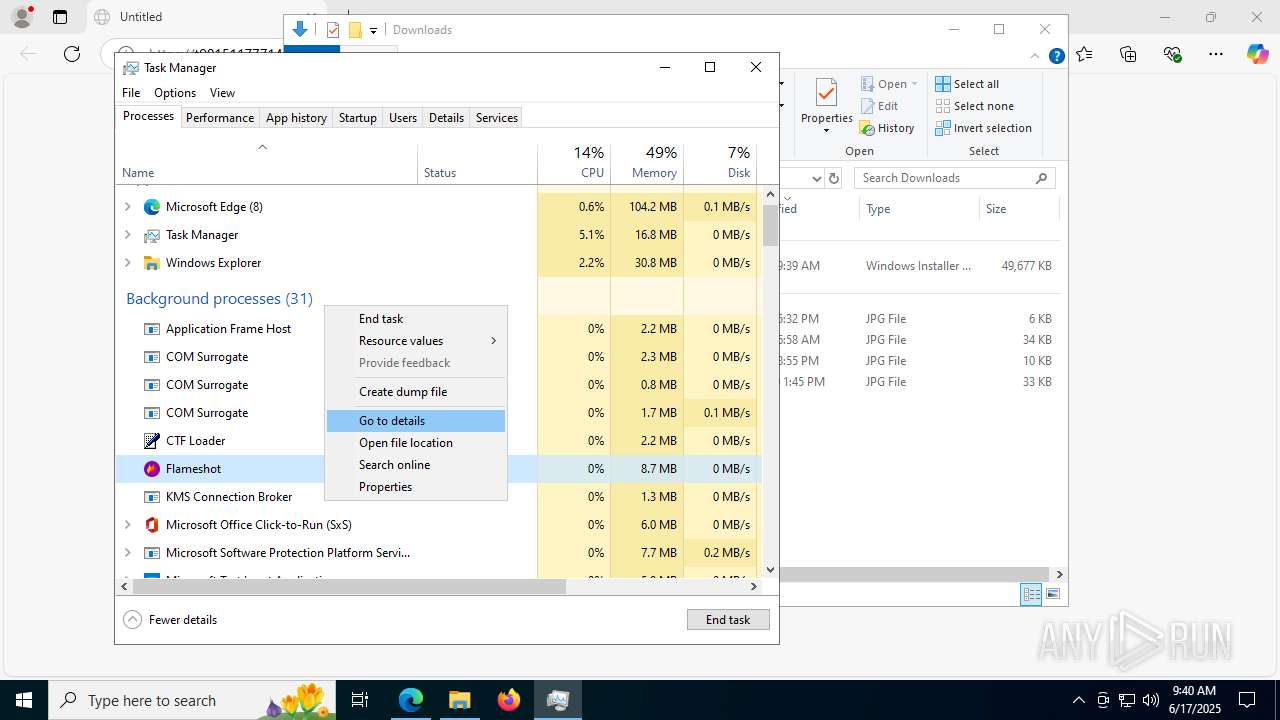This screenshot has height=720, width=1280.
Task: Switch to the Startup tab
Action: pos(357,118)
